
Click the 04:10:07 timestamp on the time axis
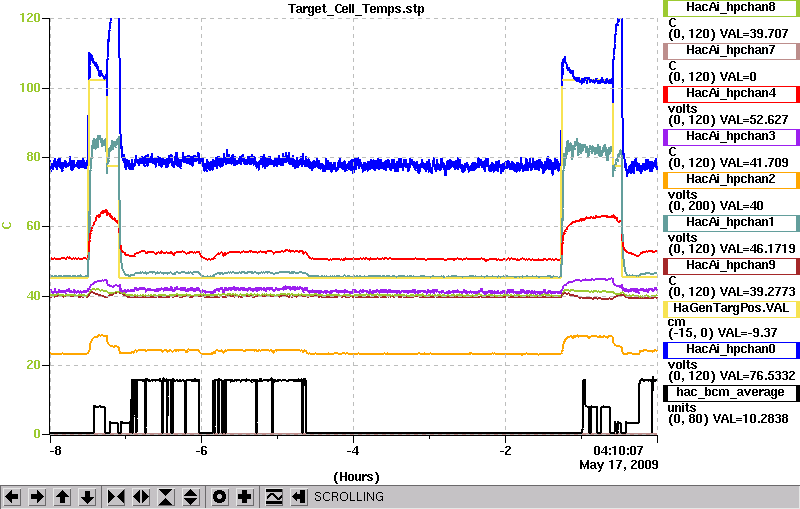(618, 451)
